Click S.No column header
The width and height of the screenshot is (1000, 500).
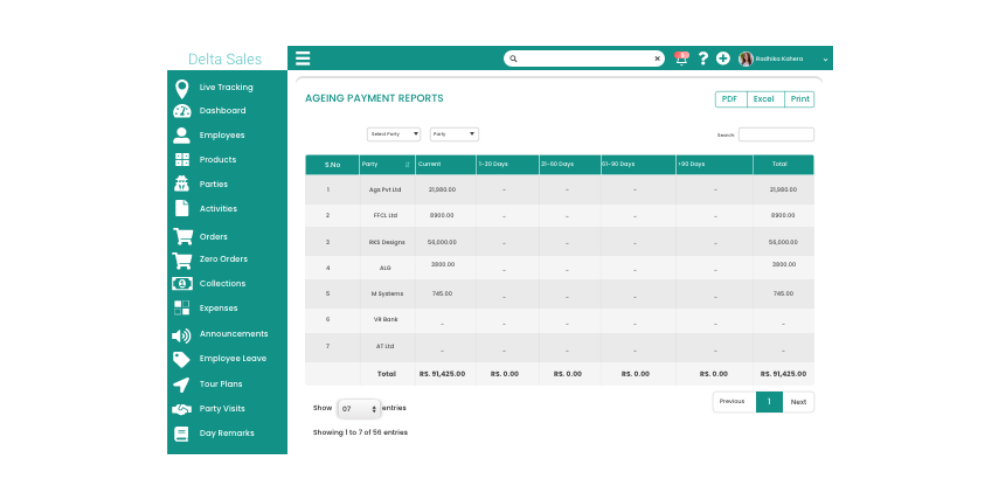point(332,165)
